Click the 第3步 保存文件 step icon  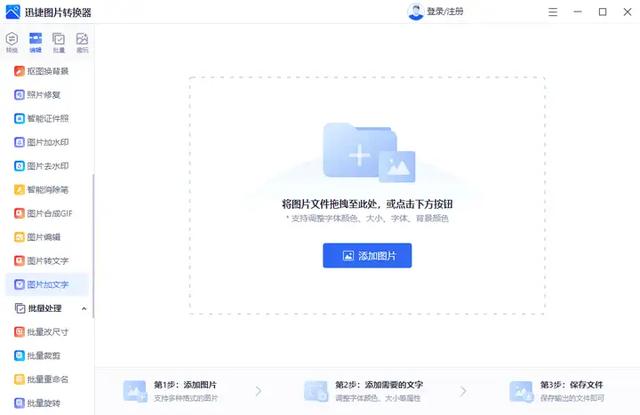point(521,391)
